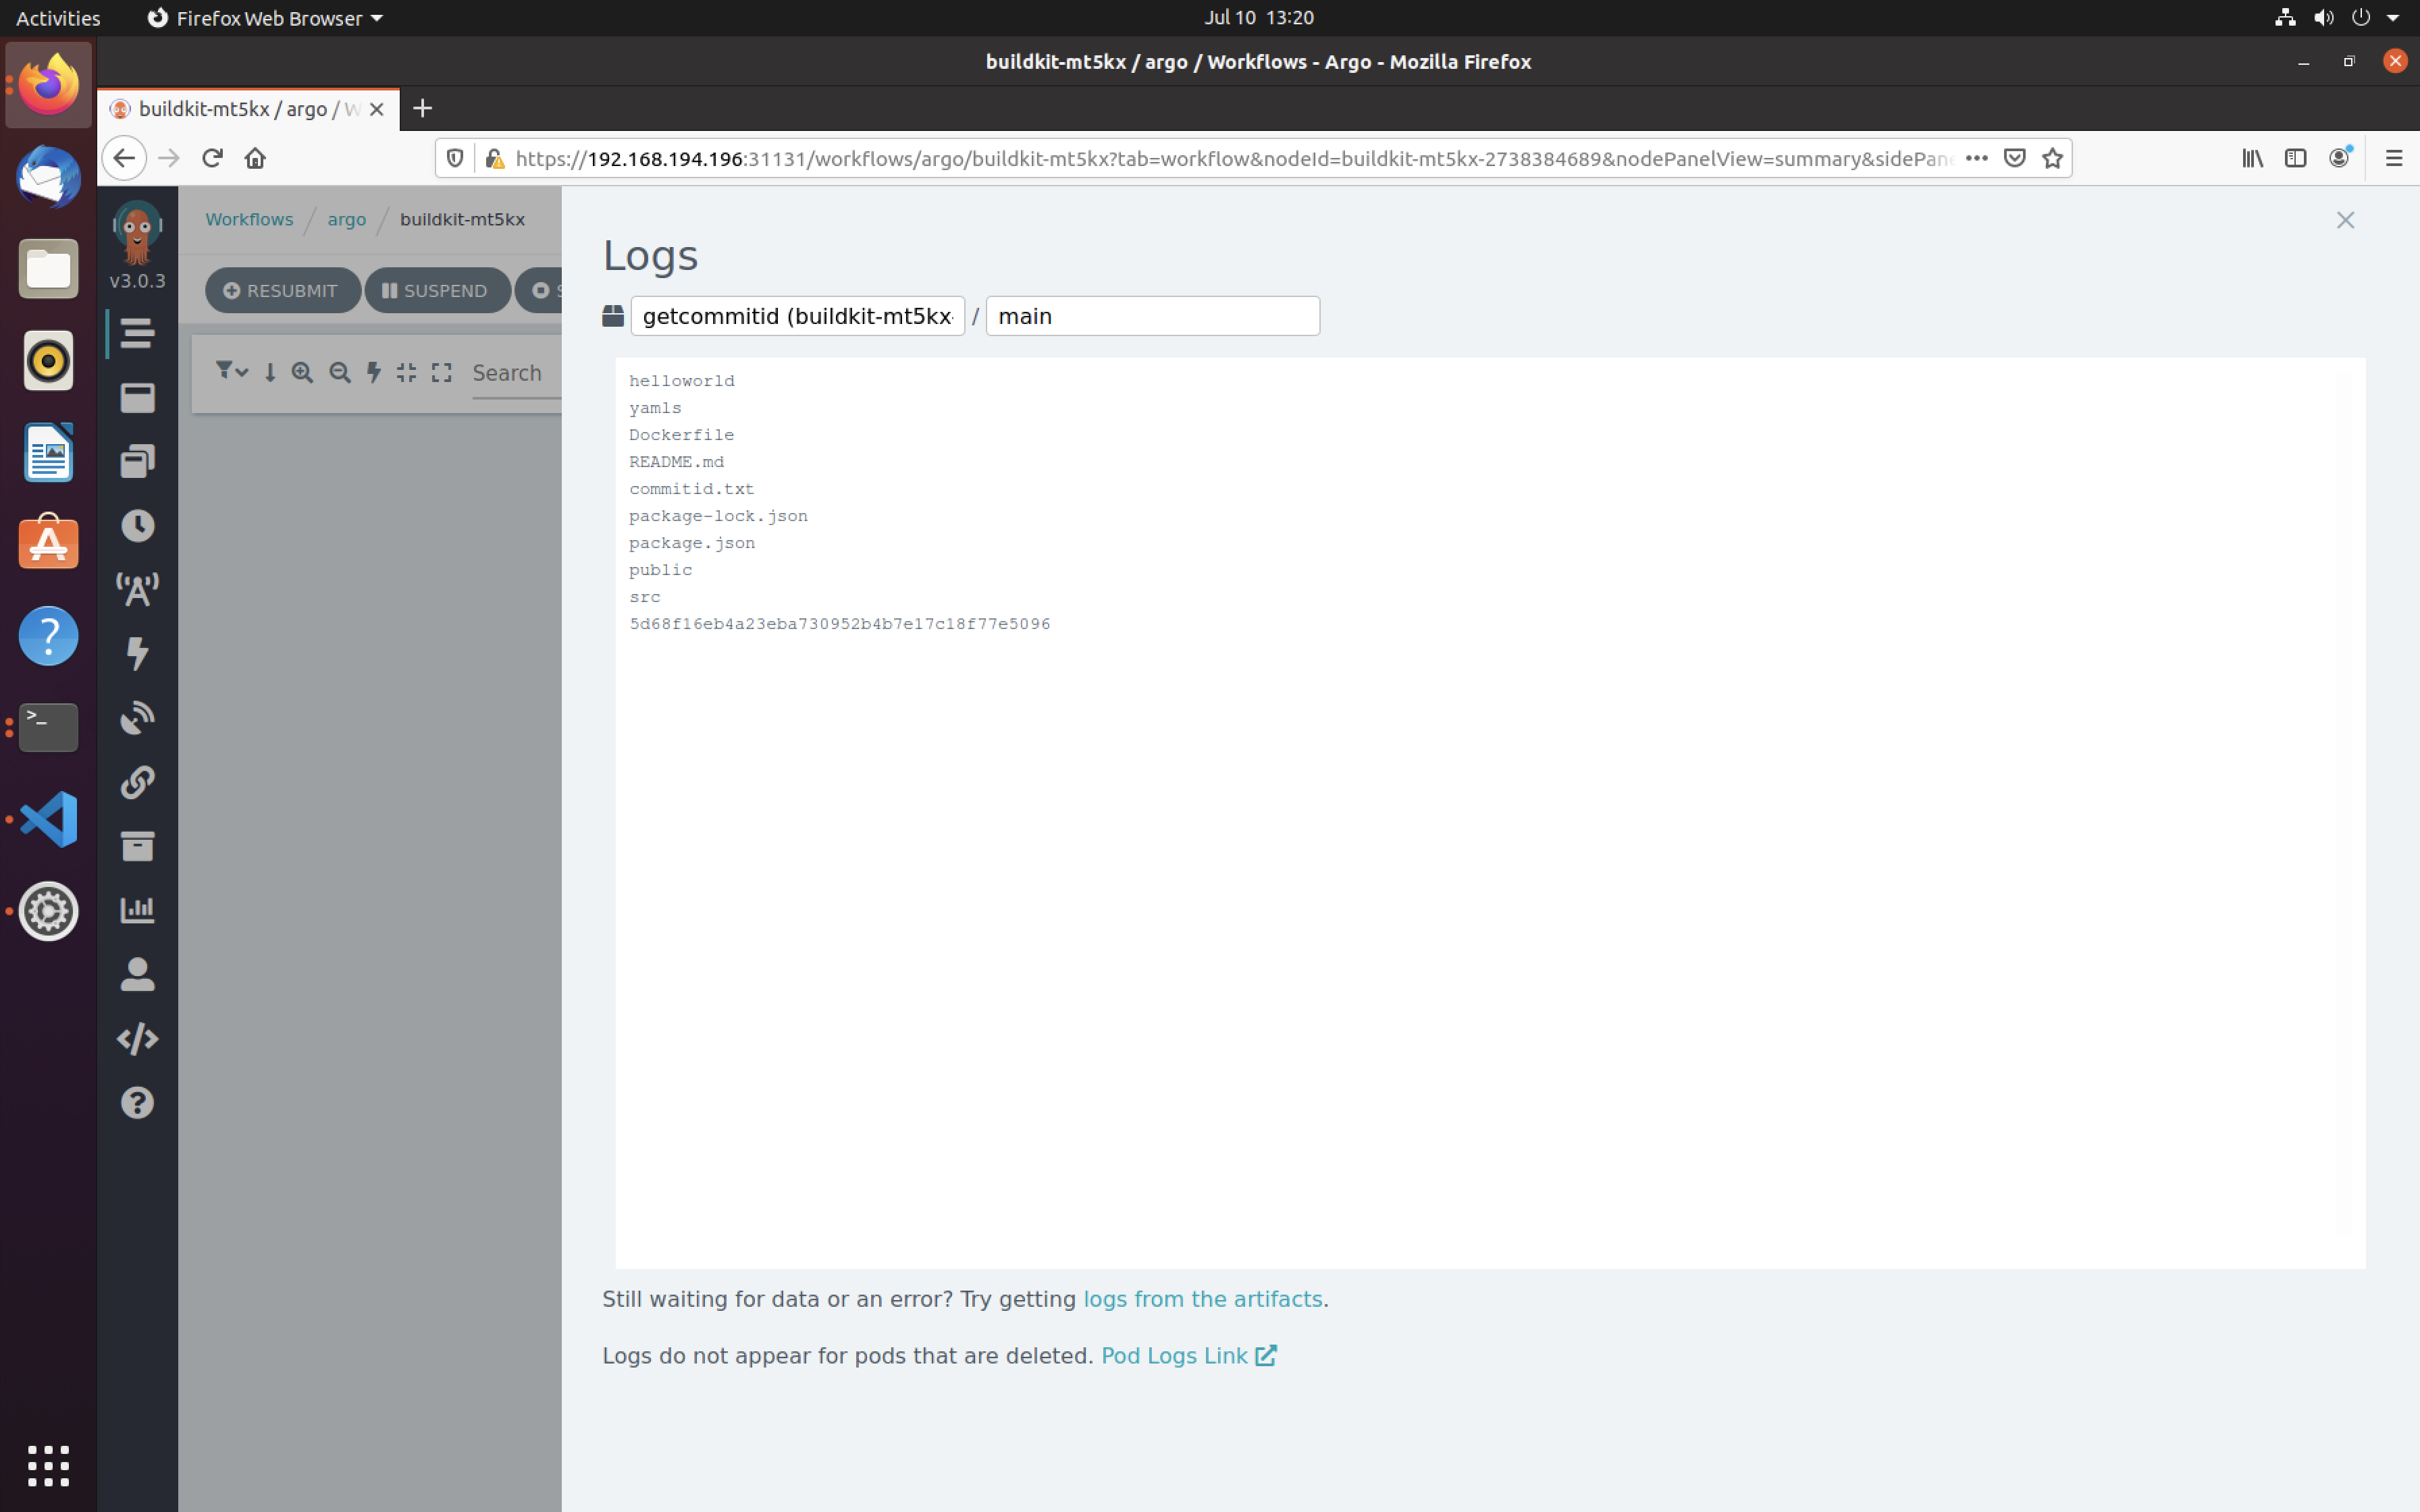The height and width of the screenshot is (1512, 2420).
Task: Click the Argo workflow node icon
Action: pos(615,315)
